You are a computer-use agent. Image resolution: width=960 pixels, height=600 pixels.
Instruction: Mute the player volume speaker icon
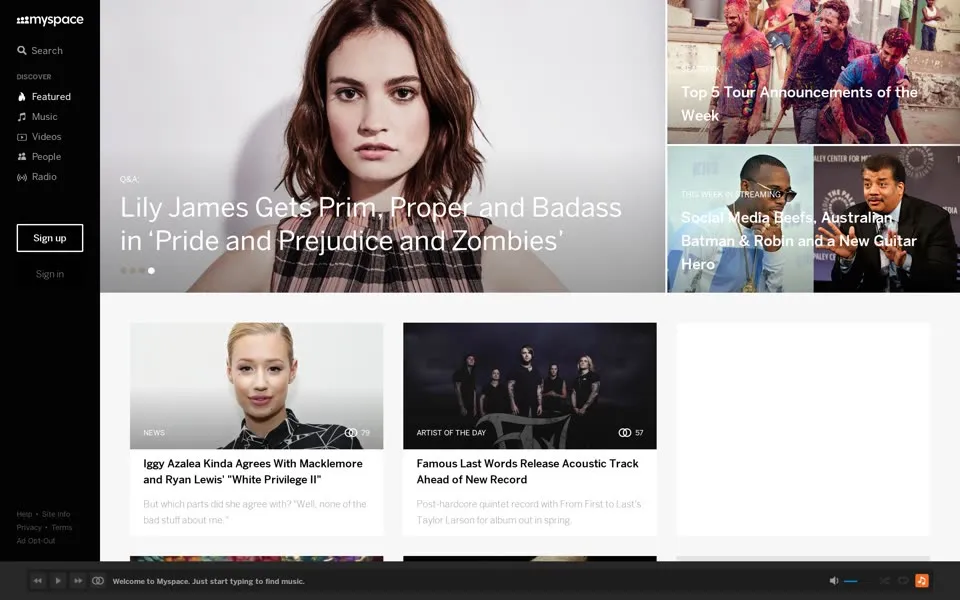coord(833,581)
